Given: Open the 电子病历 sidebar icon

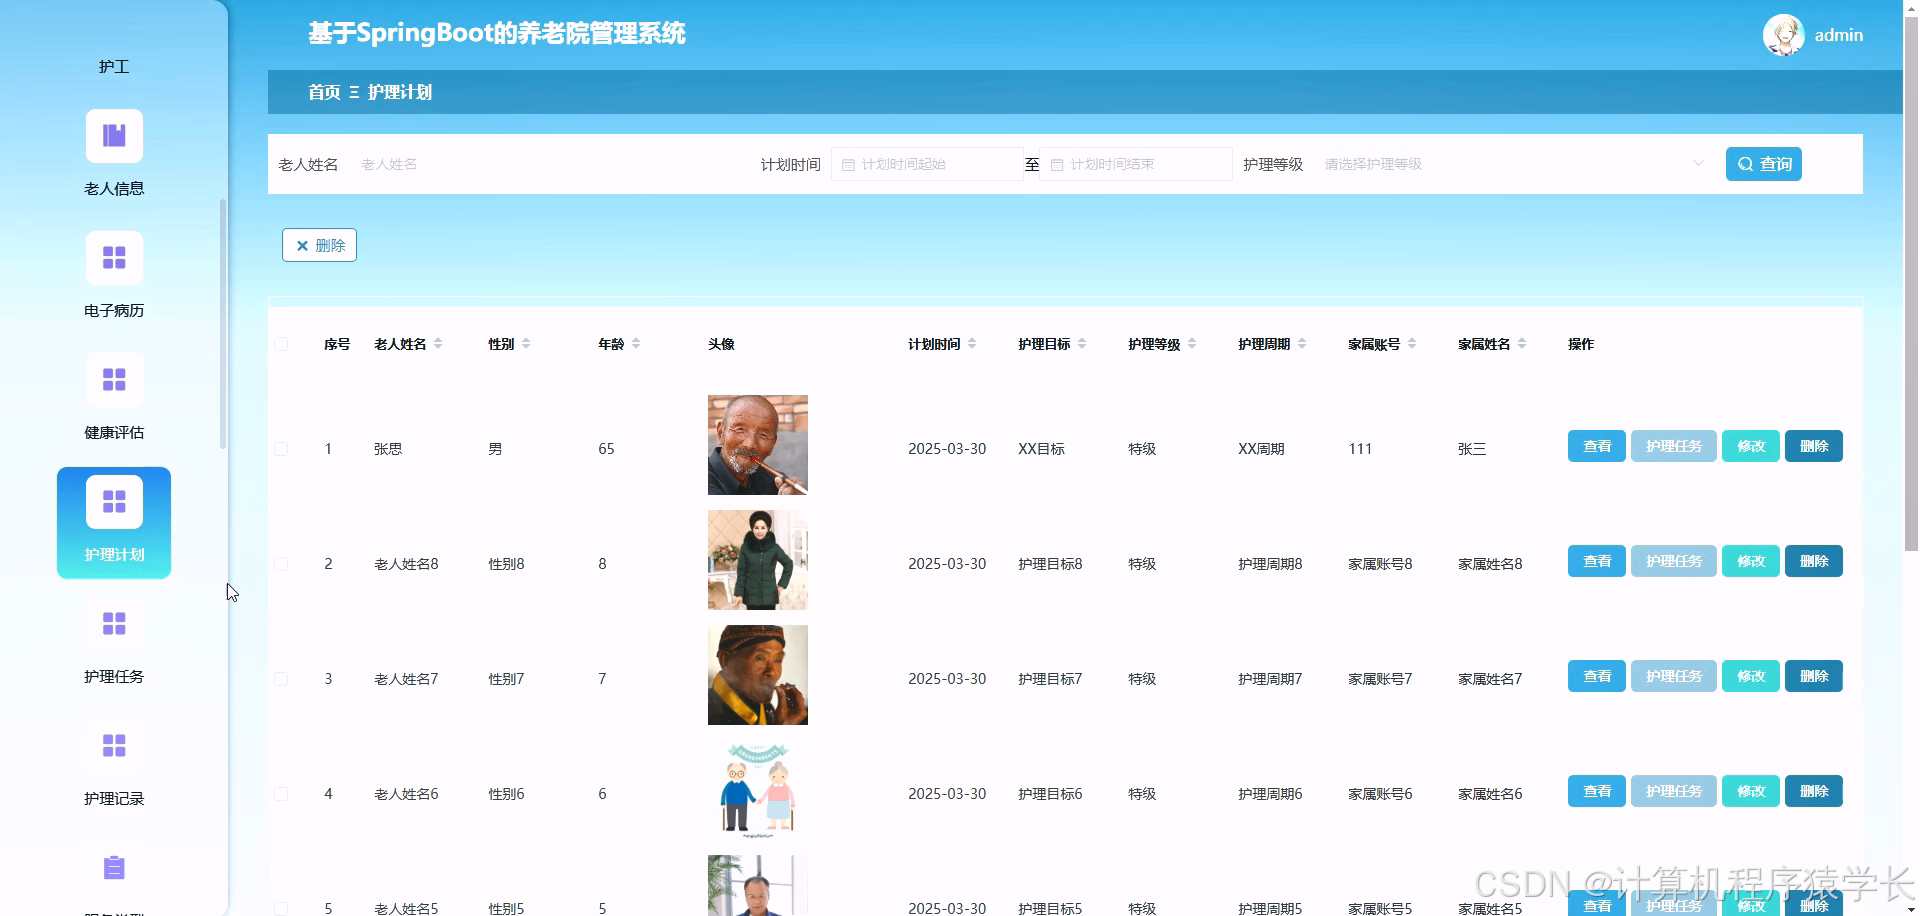Looking at the screenshot, I should coord(113,257).
